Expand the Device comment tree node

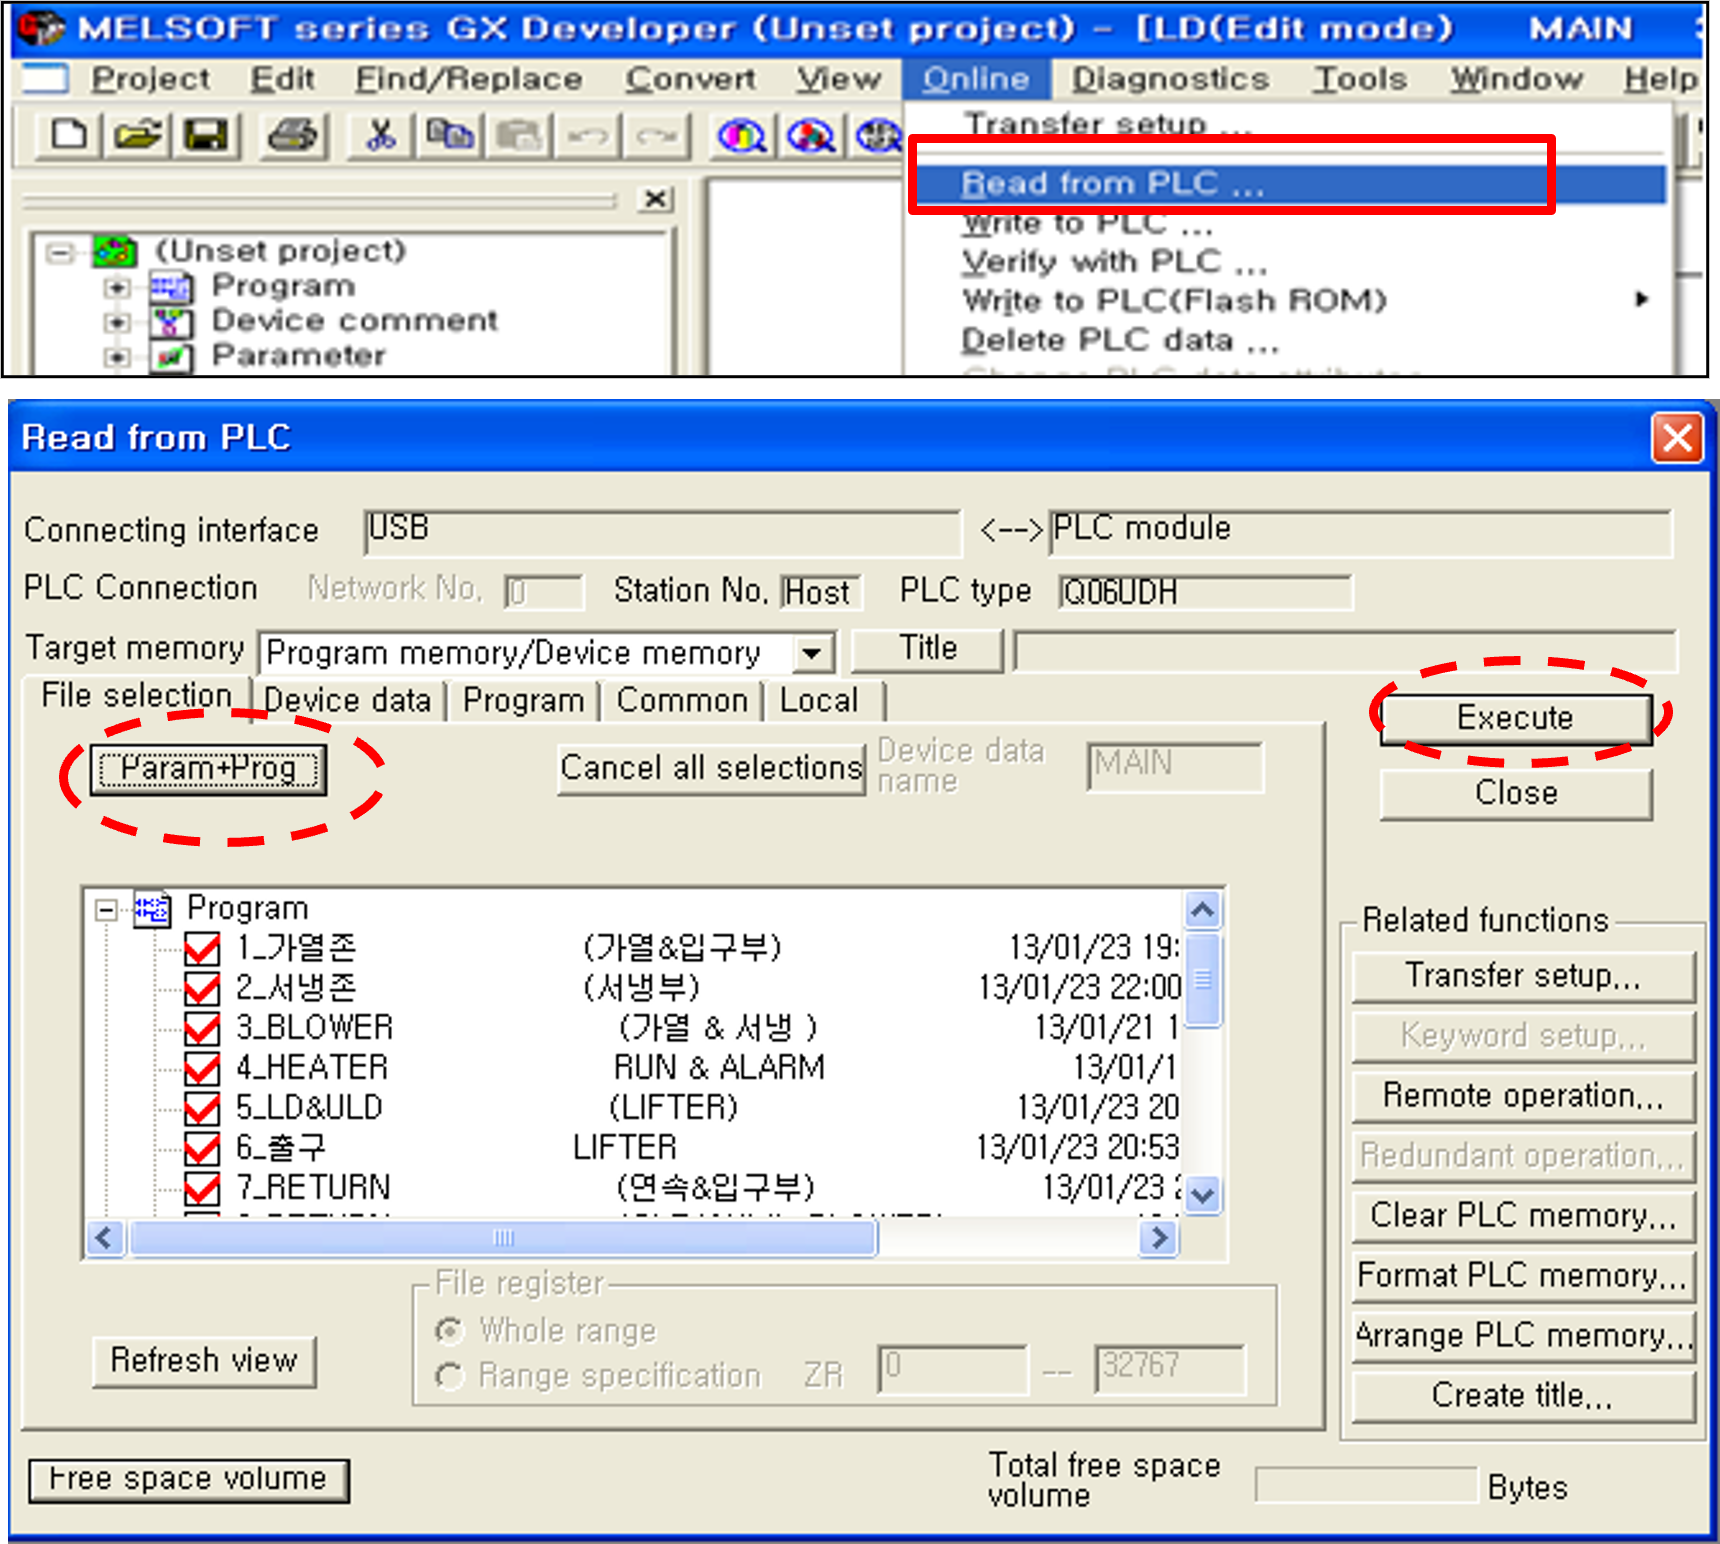117,323
